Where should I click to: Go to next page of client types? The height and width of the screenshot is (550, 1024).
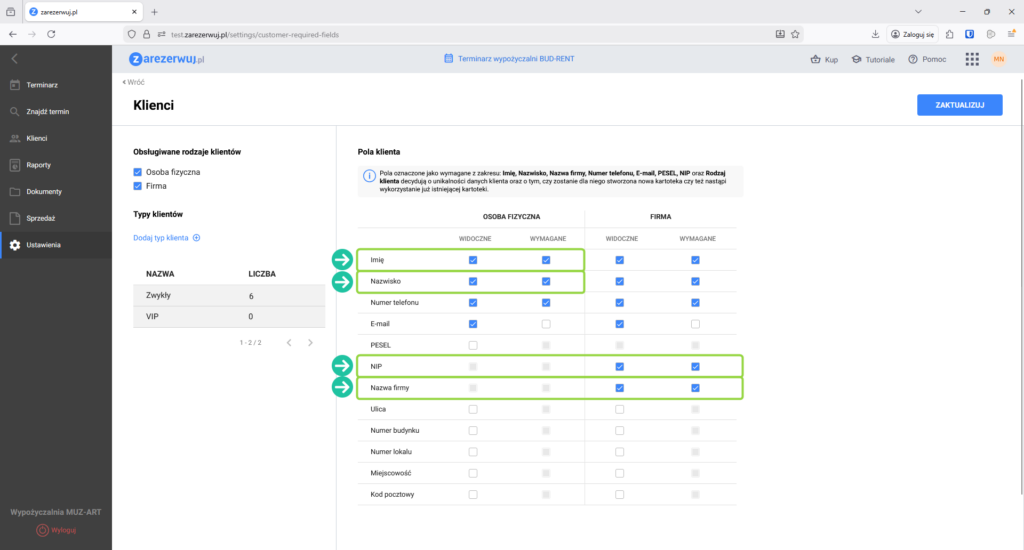311,343
